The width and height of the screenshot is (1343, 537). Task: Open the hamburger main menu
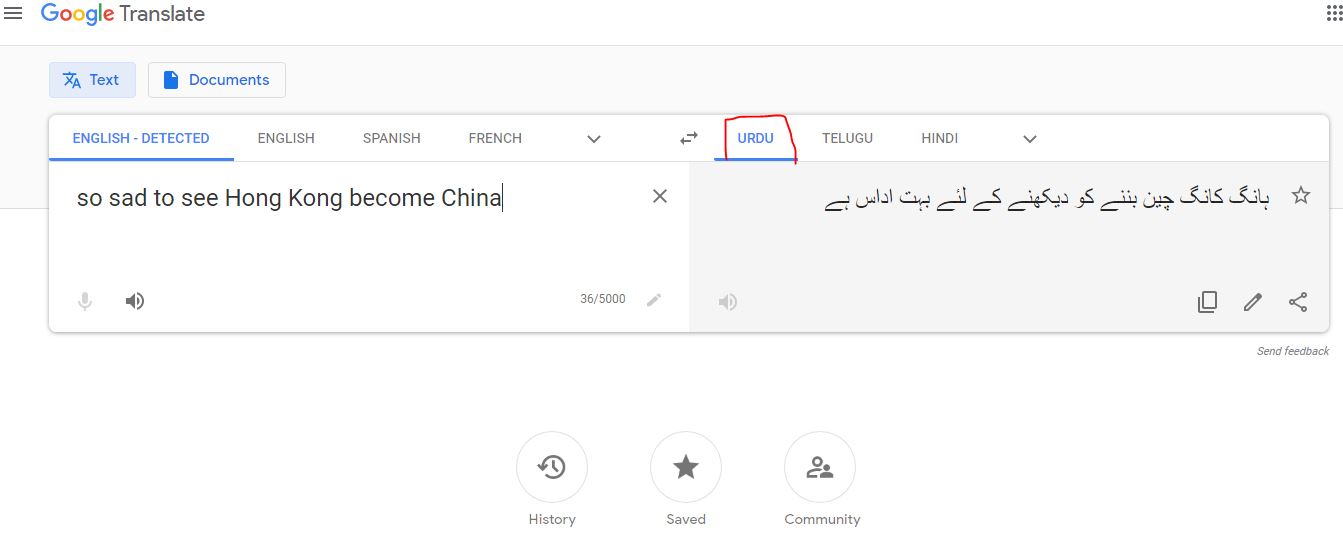[13, 14]
